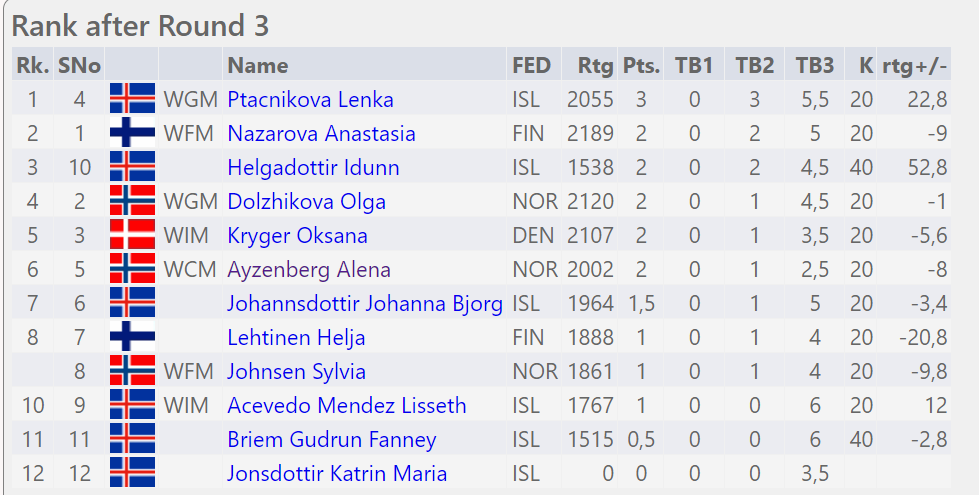Click the Norway flag beside Ayzenberg Alena
The width and height of the screenshot is (979, 495).
tap(132, 269)
